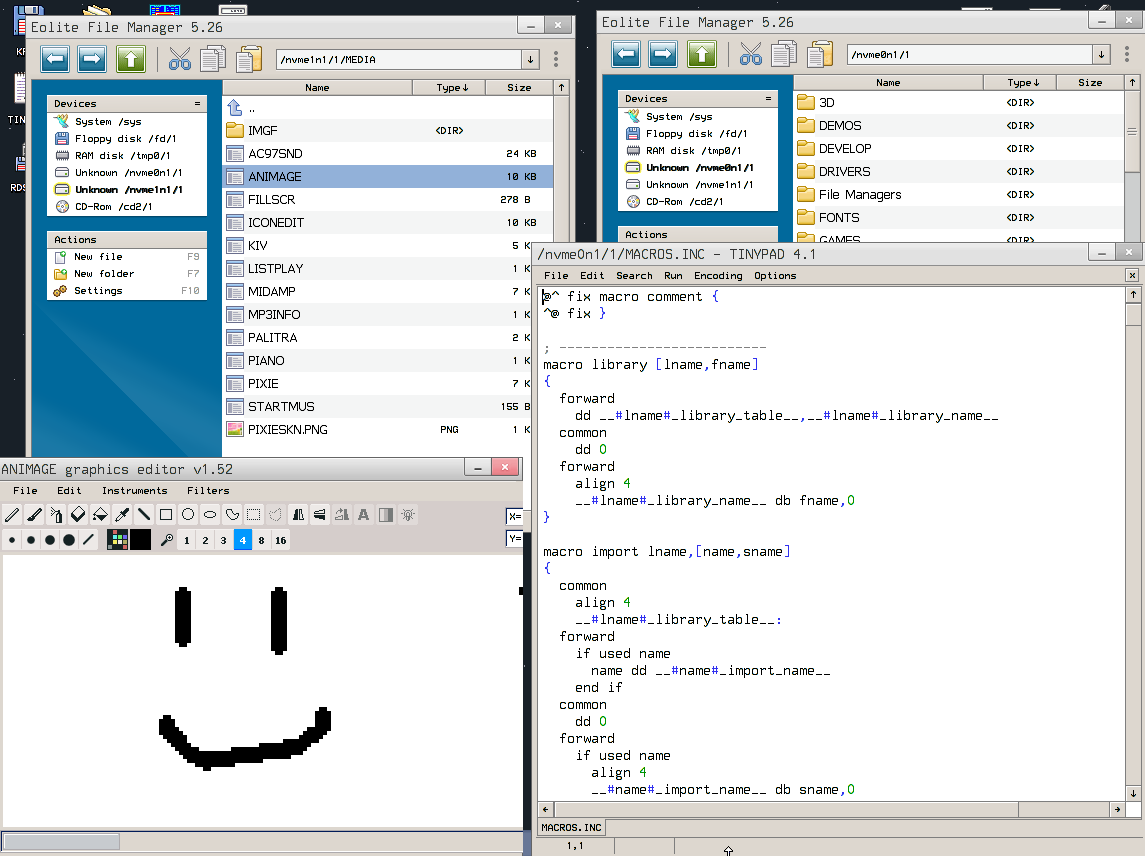The image size is (1145, 856).
Task: Open the Encoding menu in TINYPAD
Action: 718,275
